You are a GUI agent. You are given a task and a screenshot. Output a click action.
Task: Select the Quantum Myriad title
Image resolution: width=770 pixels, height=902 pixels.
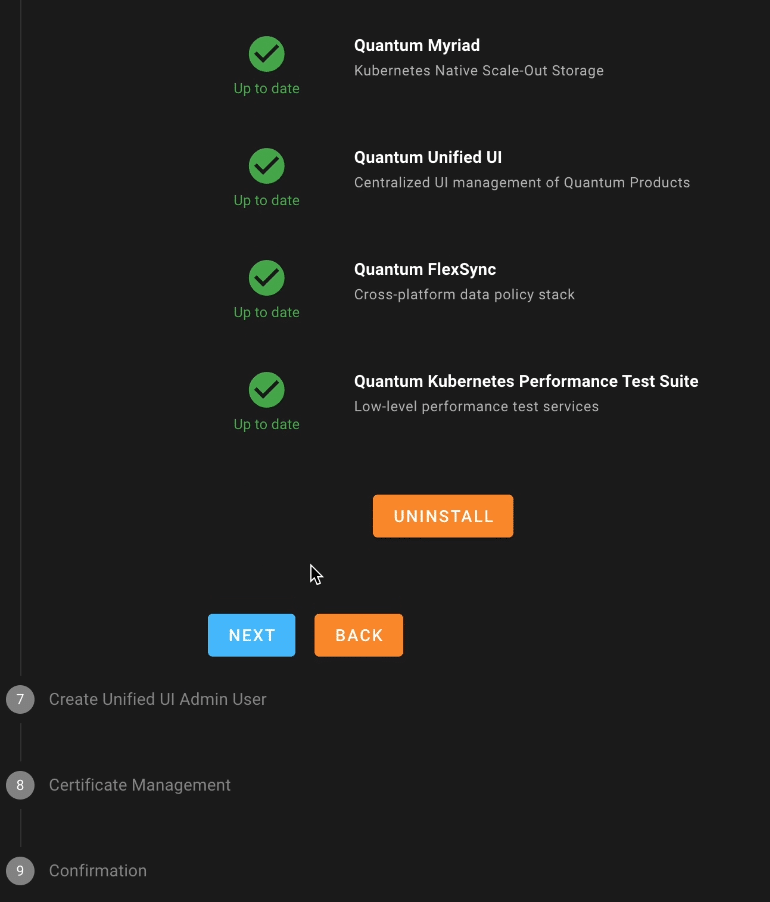[x=417, y=45]
